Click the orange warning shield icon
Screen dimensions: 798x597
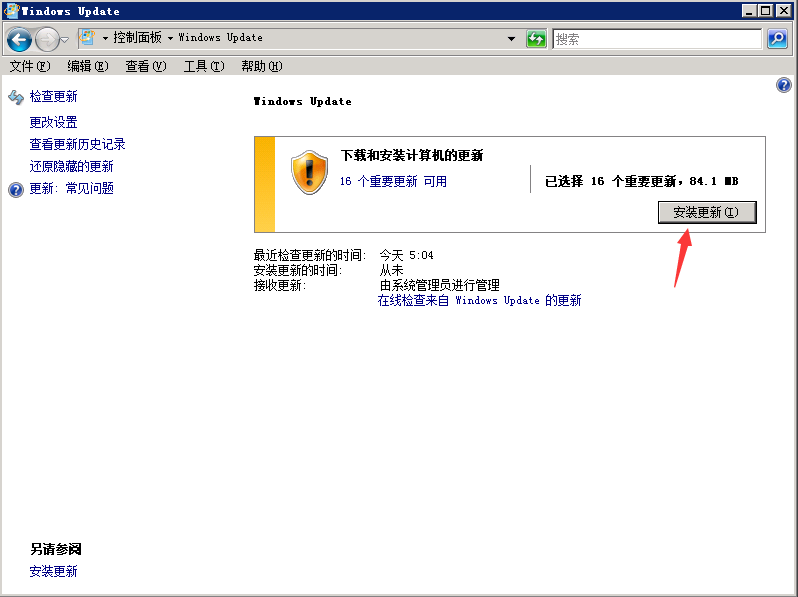click(x=309, y=172)
